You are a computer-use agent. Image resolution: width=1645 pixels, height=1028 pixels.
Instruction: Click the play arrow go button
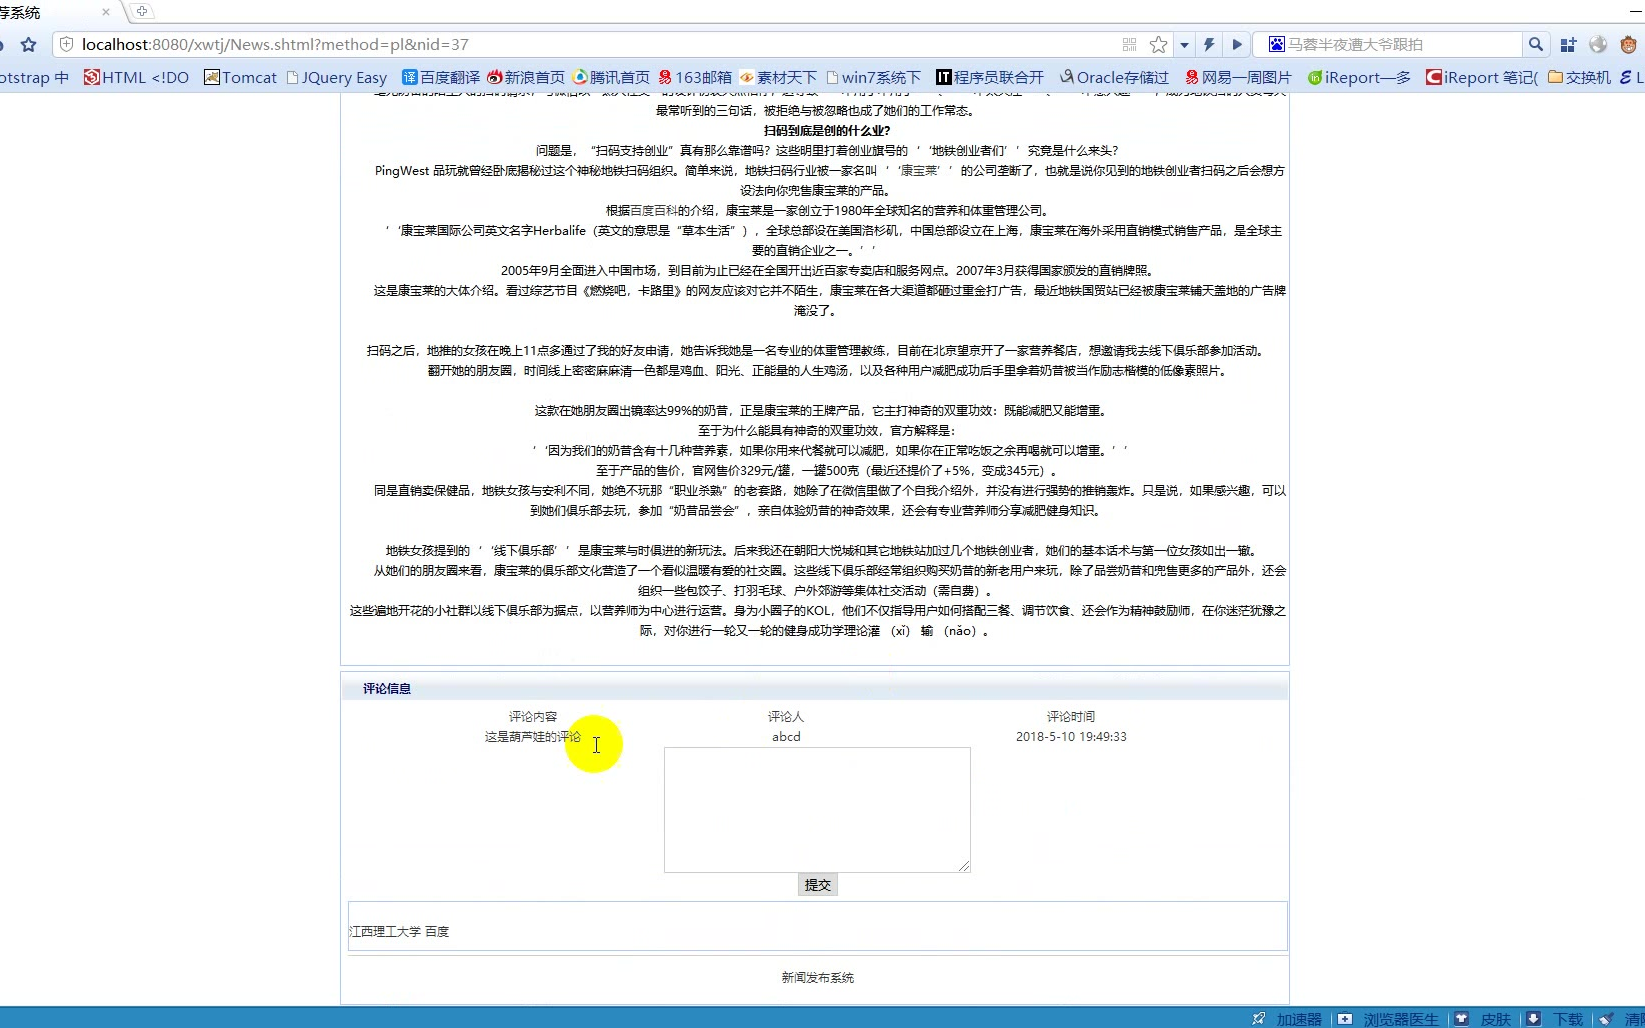pos(1237,44)
